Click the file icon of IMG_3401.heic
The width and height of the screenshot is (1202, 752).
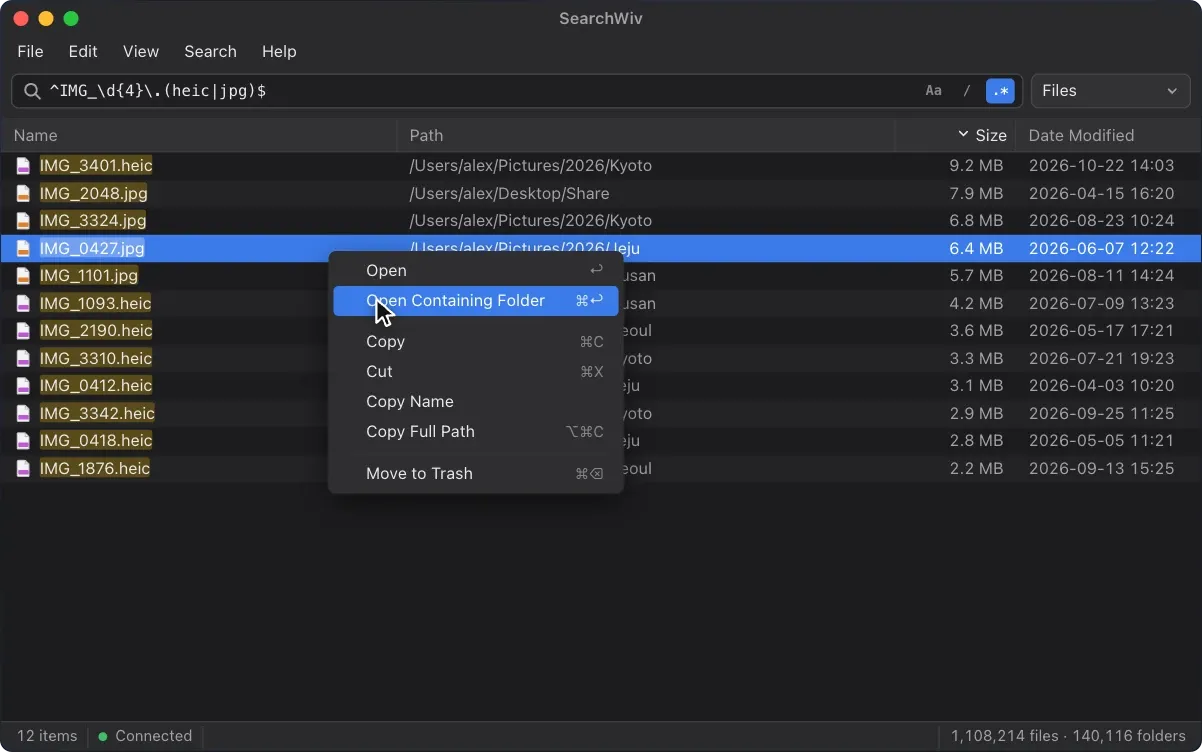[23, 166]
